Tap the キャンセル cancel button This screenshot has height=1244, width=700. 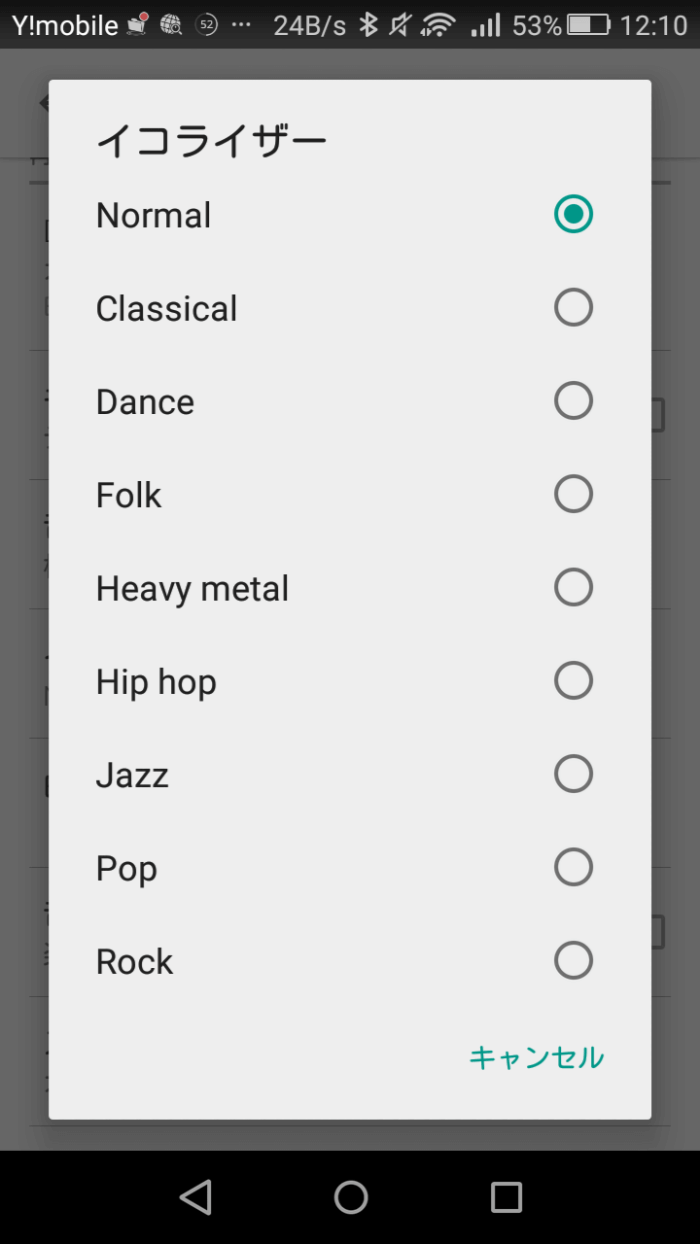(x=536, y=1057)
